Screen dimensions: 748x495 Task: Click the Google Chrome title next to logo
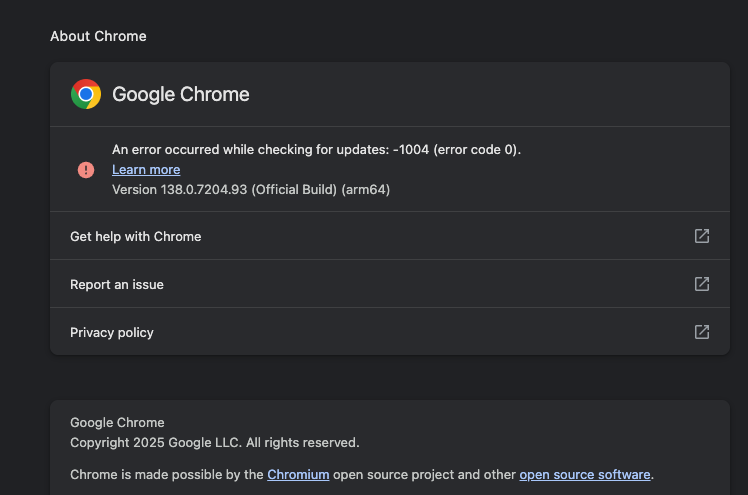(x=181, y=94)
